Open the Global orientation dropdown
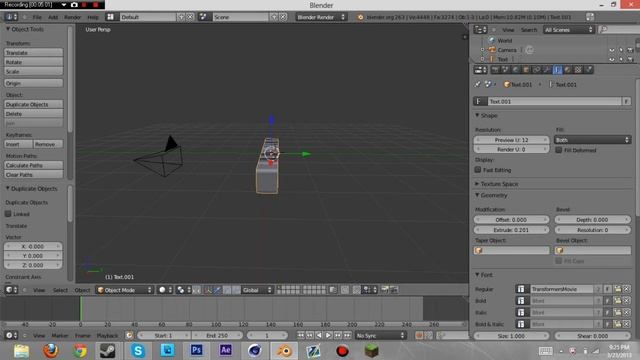Screen dimensions: 640x360 tap(257, 290)
